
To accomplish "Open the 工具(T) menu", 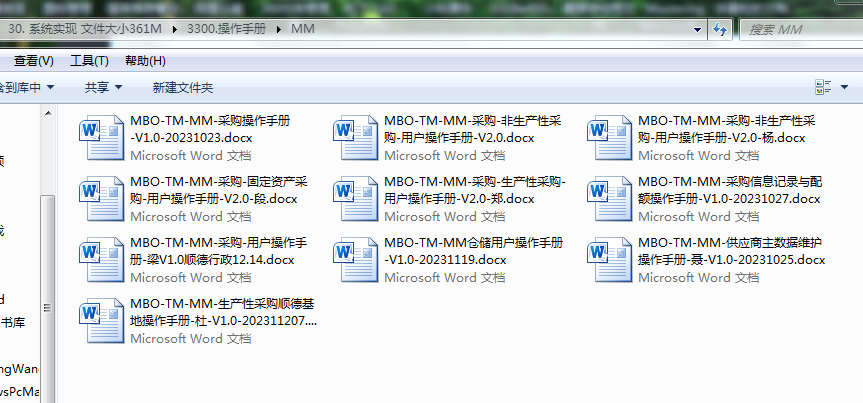I will (89, 61).
